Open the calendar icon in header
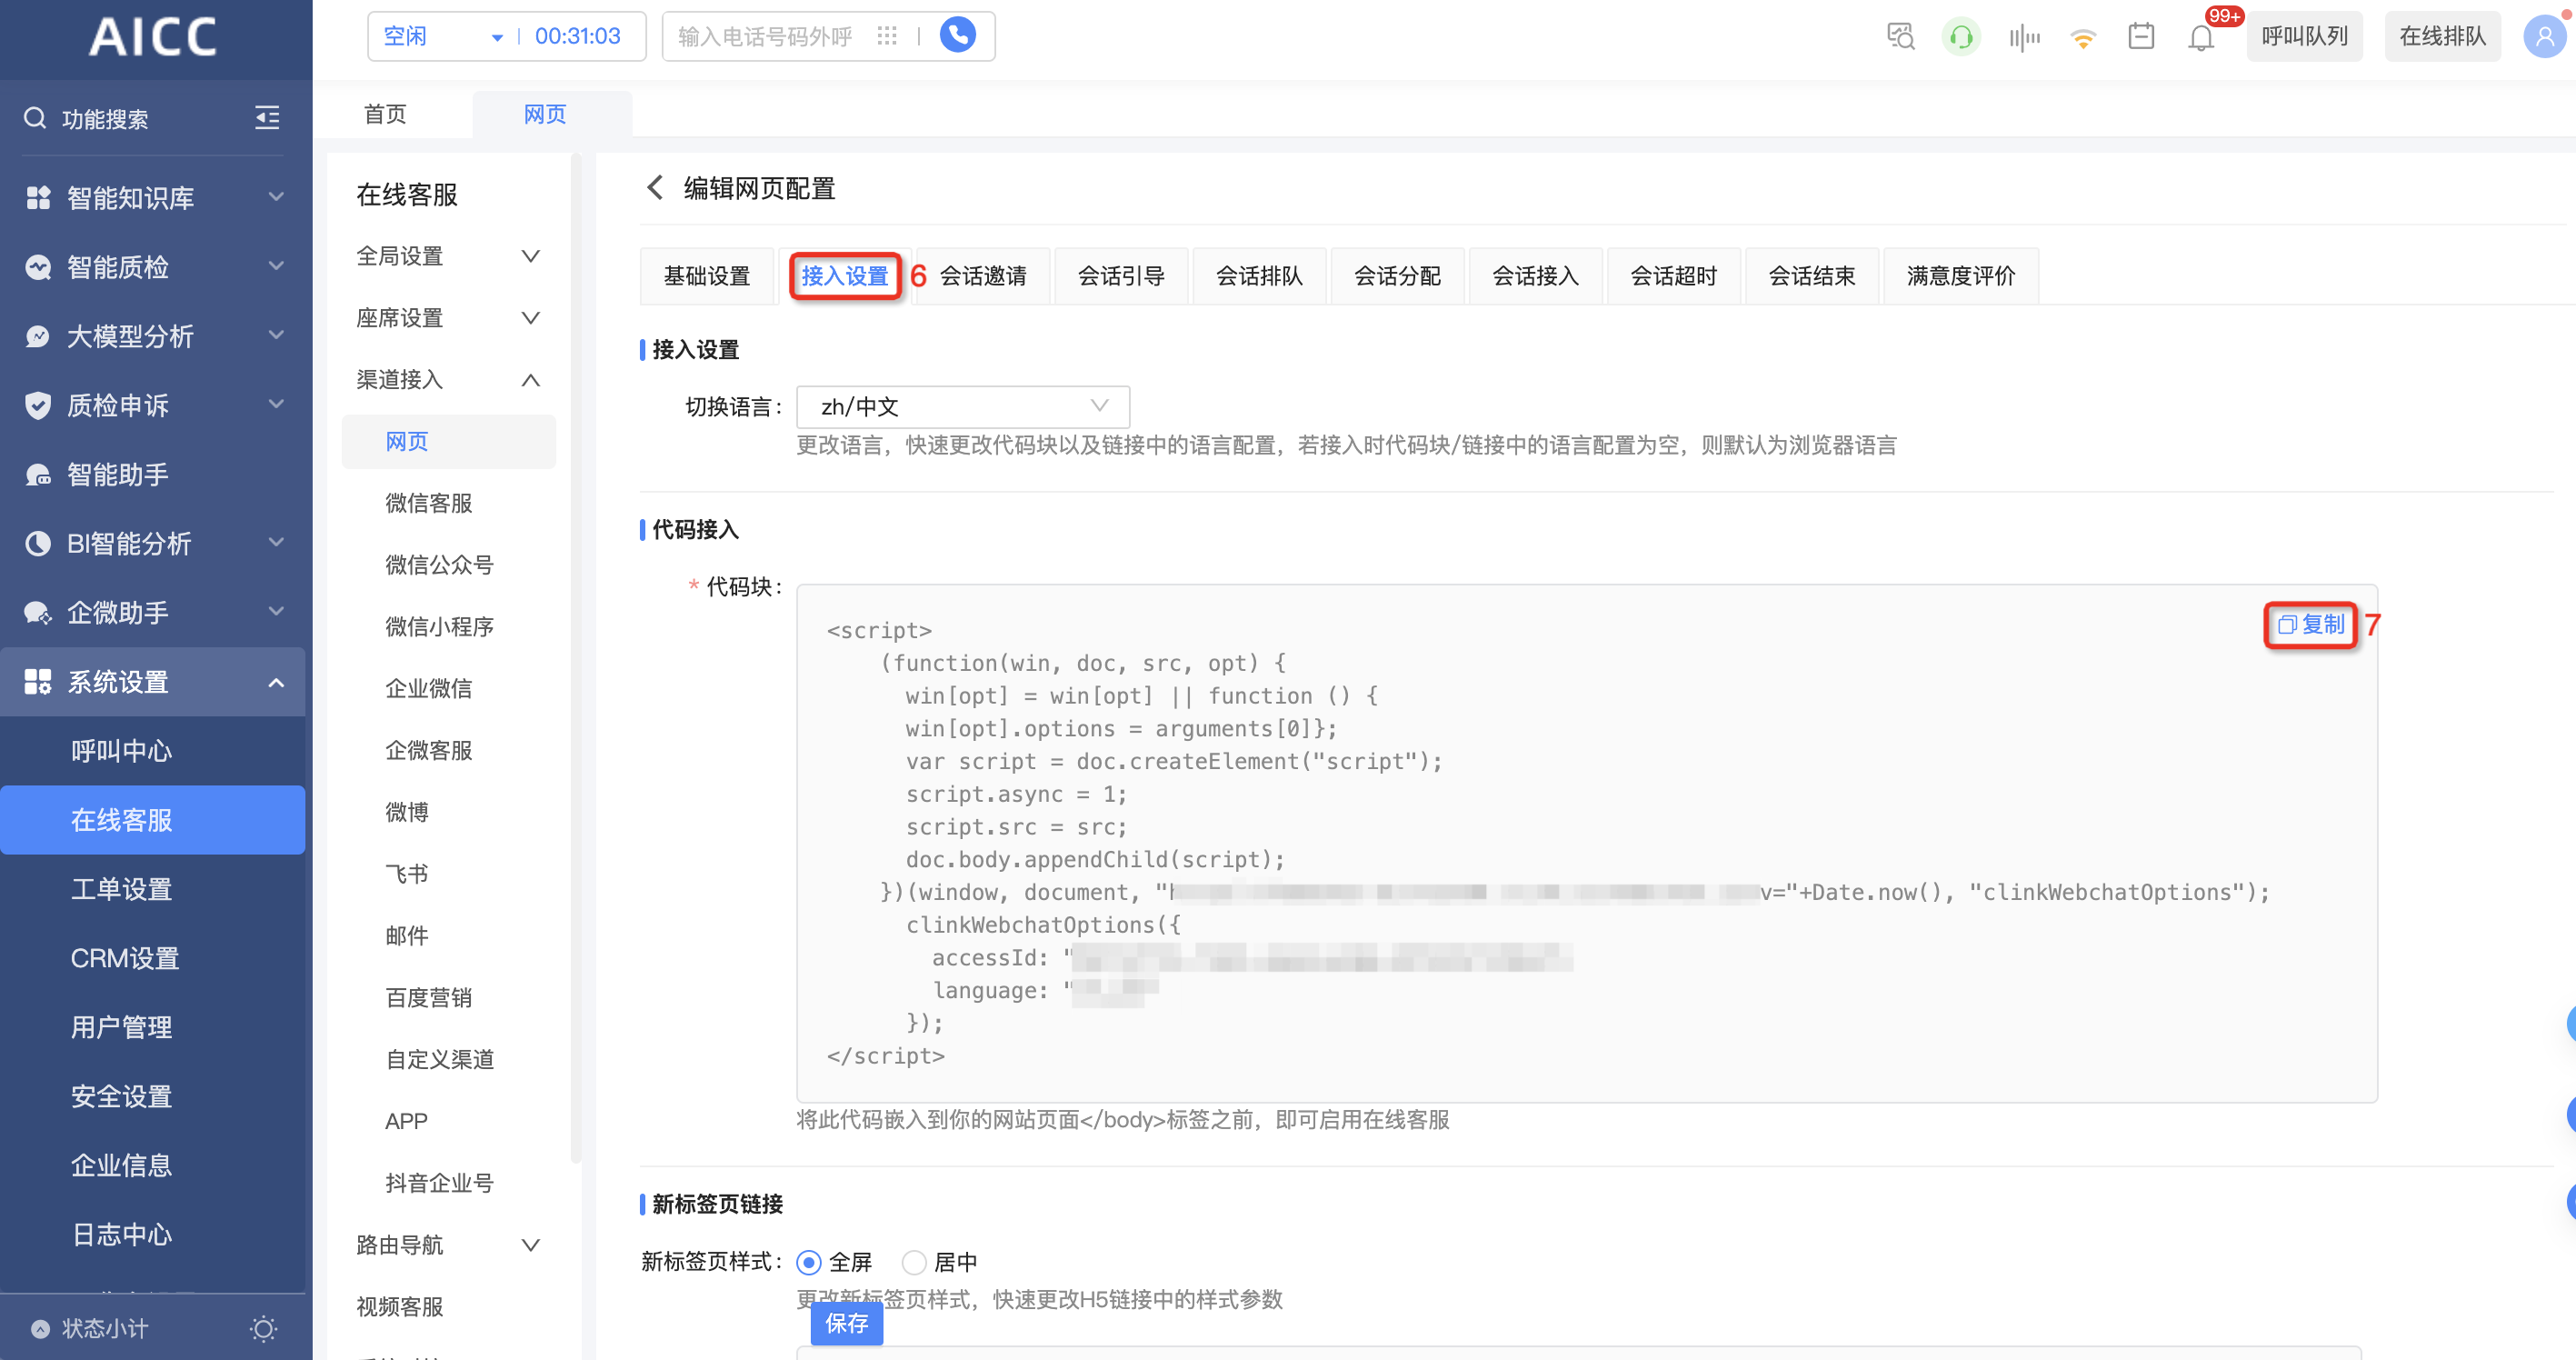This screenshot has height=1360, width=2576. [x=2141, y=37]
